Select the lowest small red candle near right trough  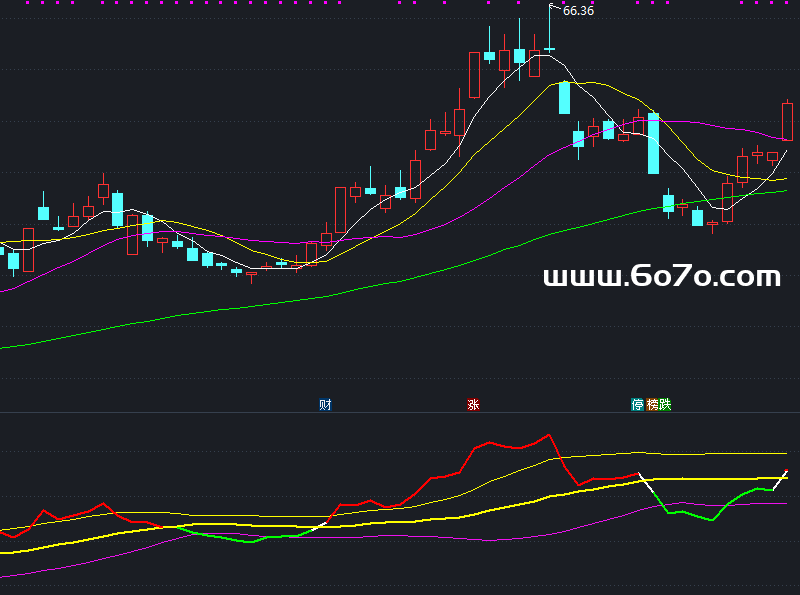click(x=713, y=225)
